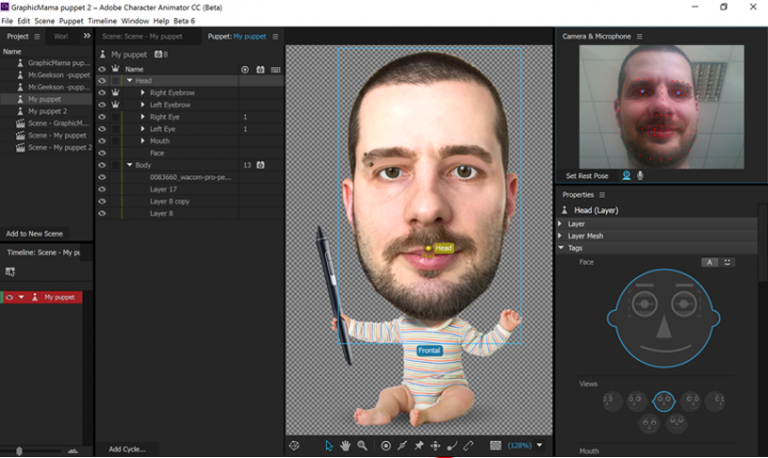Select the circular Fixed handle tool
Screen dimensions: 768x458
[386, 445]
